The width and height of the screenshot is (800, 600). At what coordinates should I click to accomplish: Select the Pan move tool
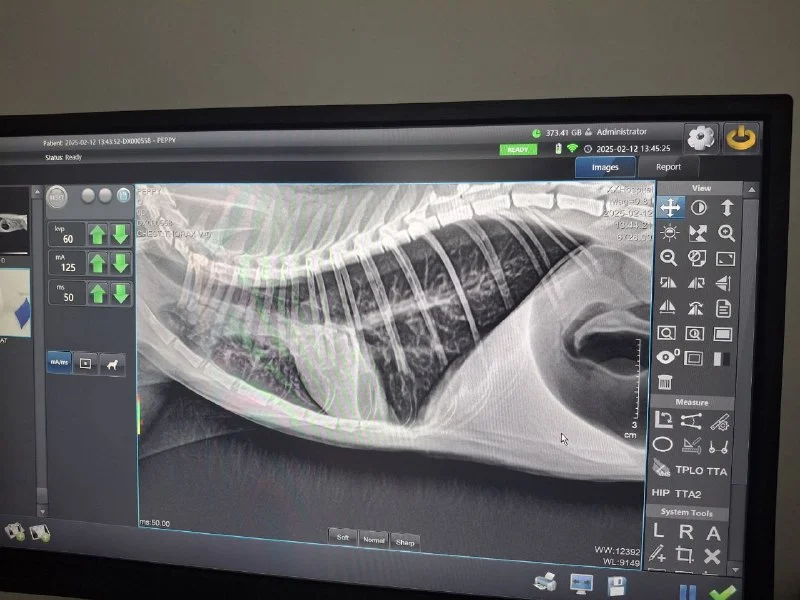(670, 207)
